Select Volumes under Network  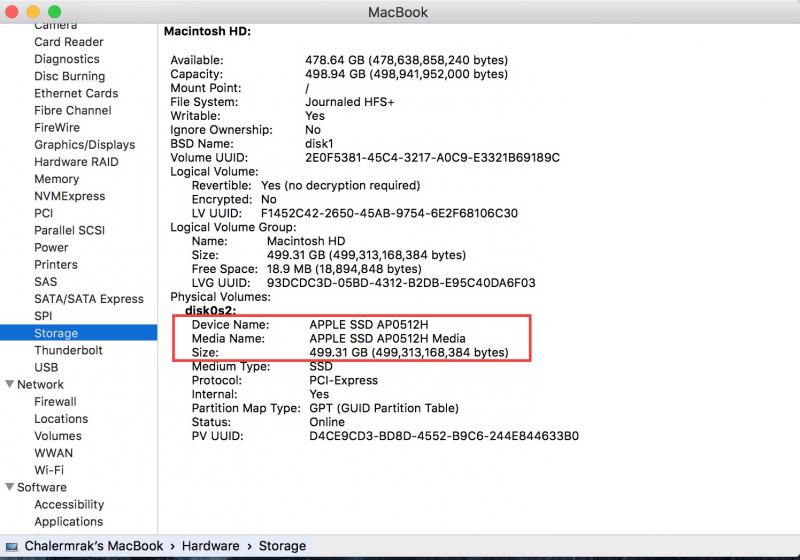point(58,436)
